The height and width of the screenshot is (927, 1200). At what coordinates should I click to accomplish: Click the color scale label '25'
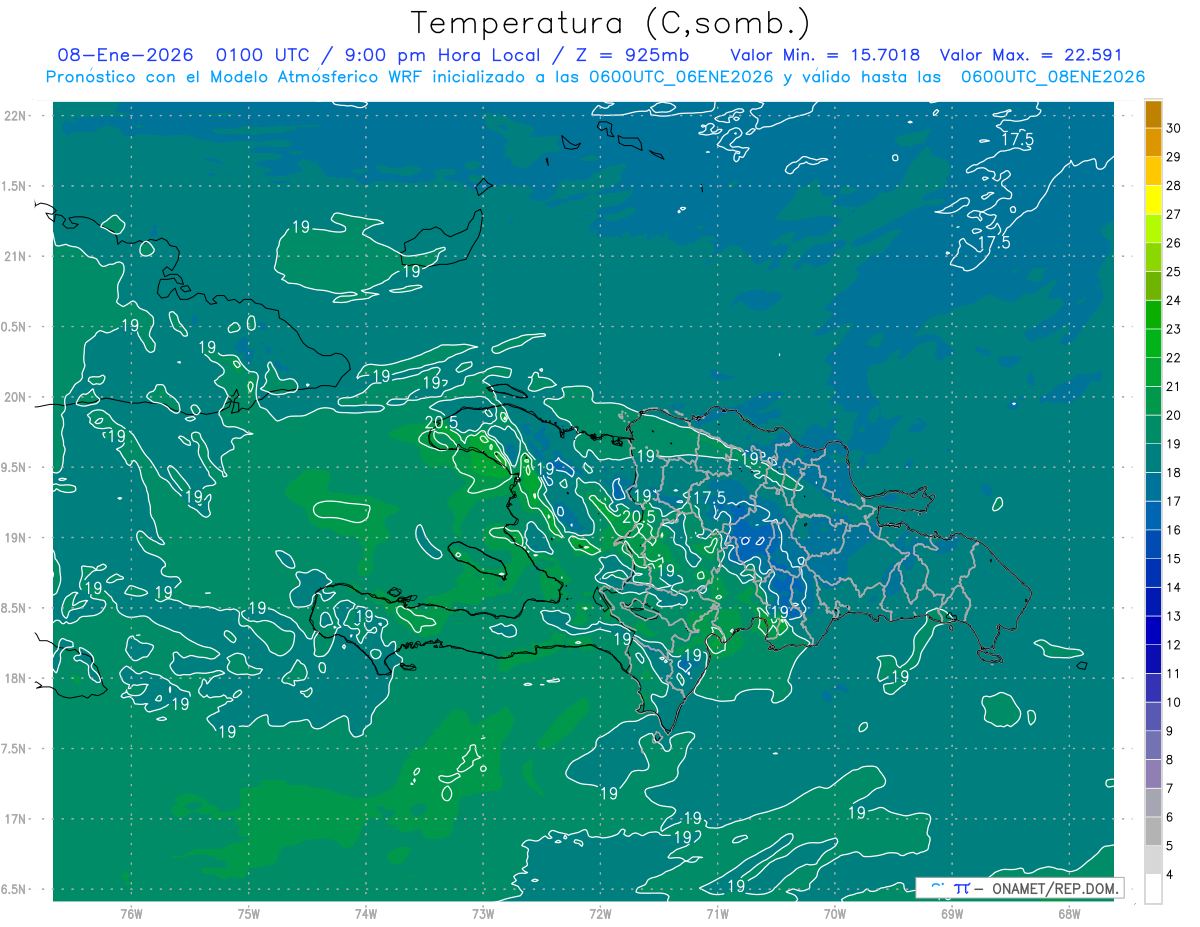point(1174,271)
